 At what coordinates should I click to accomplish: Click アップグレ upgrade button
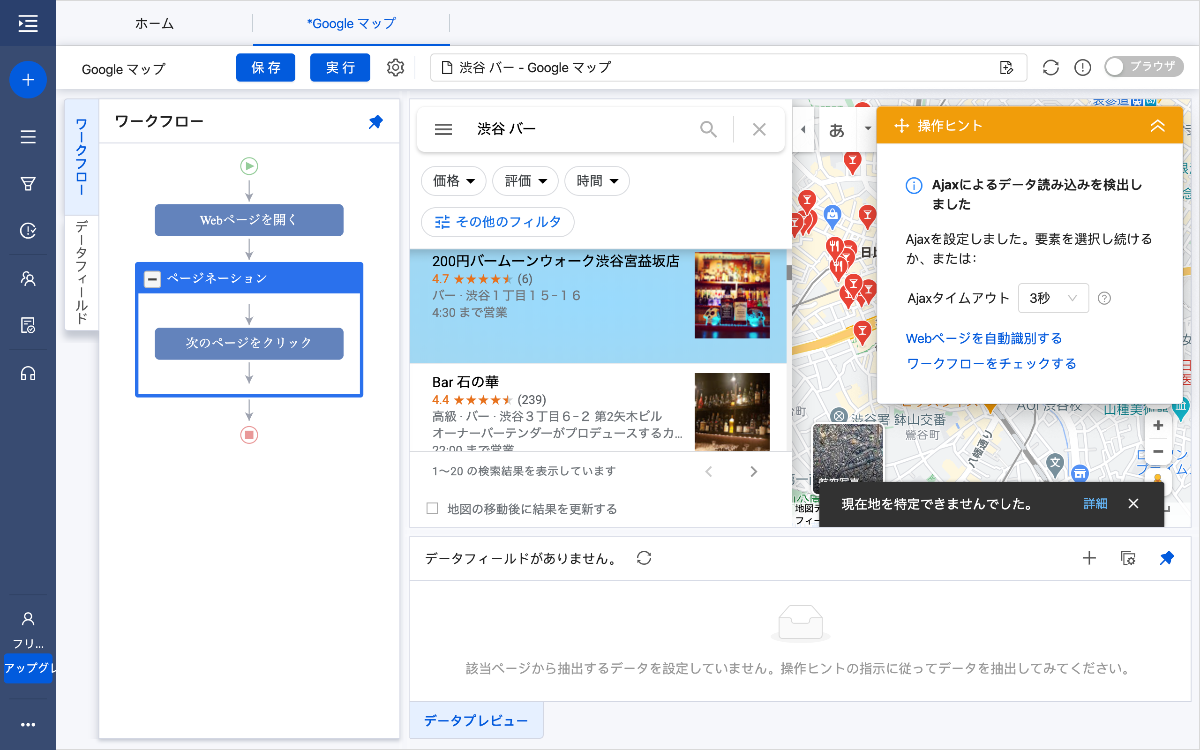click(x=28, y=668)
